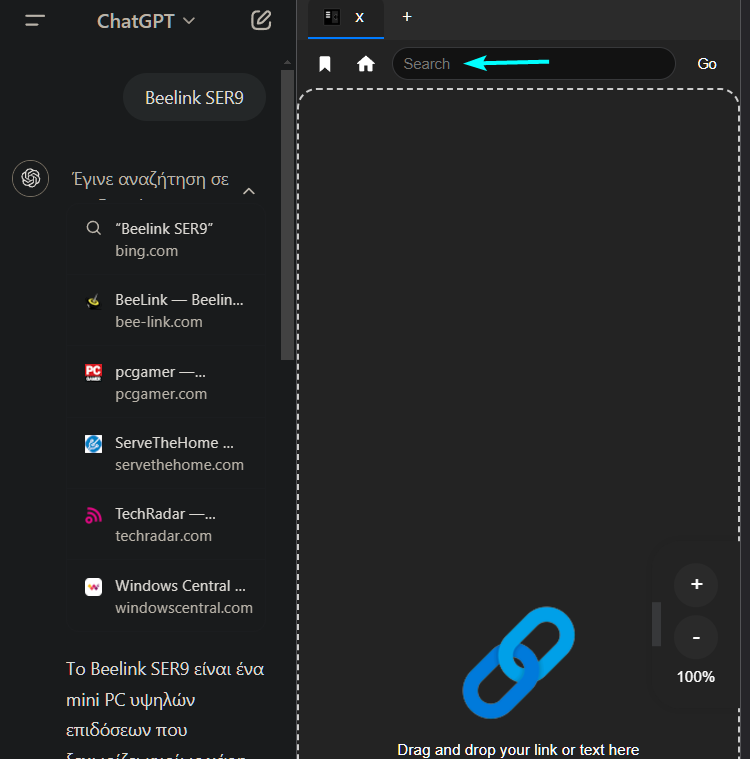This screenshot has width=750, height=759.
Task: Open the pcgamer.com source link
Action: 165,382
